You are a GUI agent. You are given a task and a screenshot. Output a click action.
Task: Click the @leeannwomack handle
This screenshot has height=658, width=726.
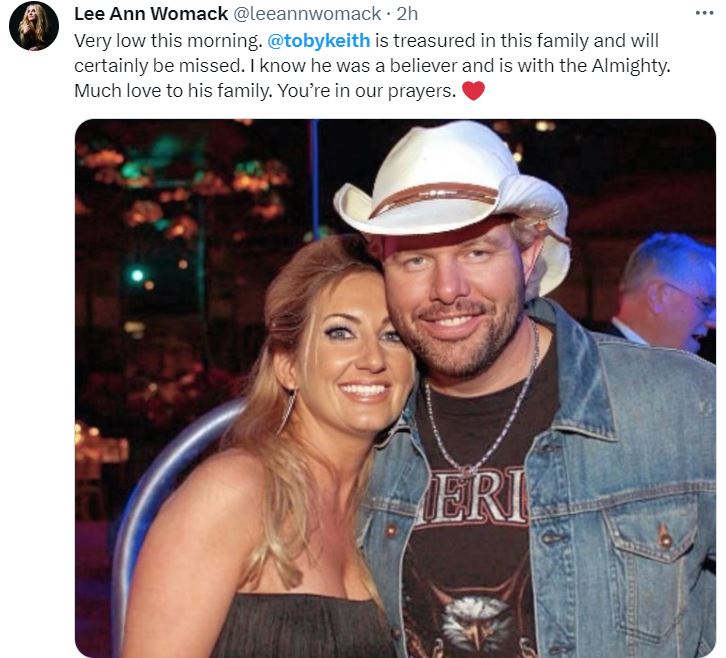(307, 14)
